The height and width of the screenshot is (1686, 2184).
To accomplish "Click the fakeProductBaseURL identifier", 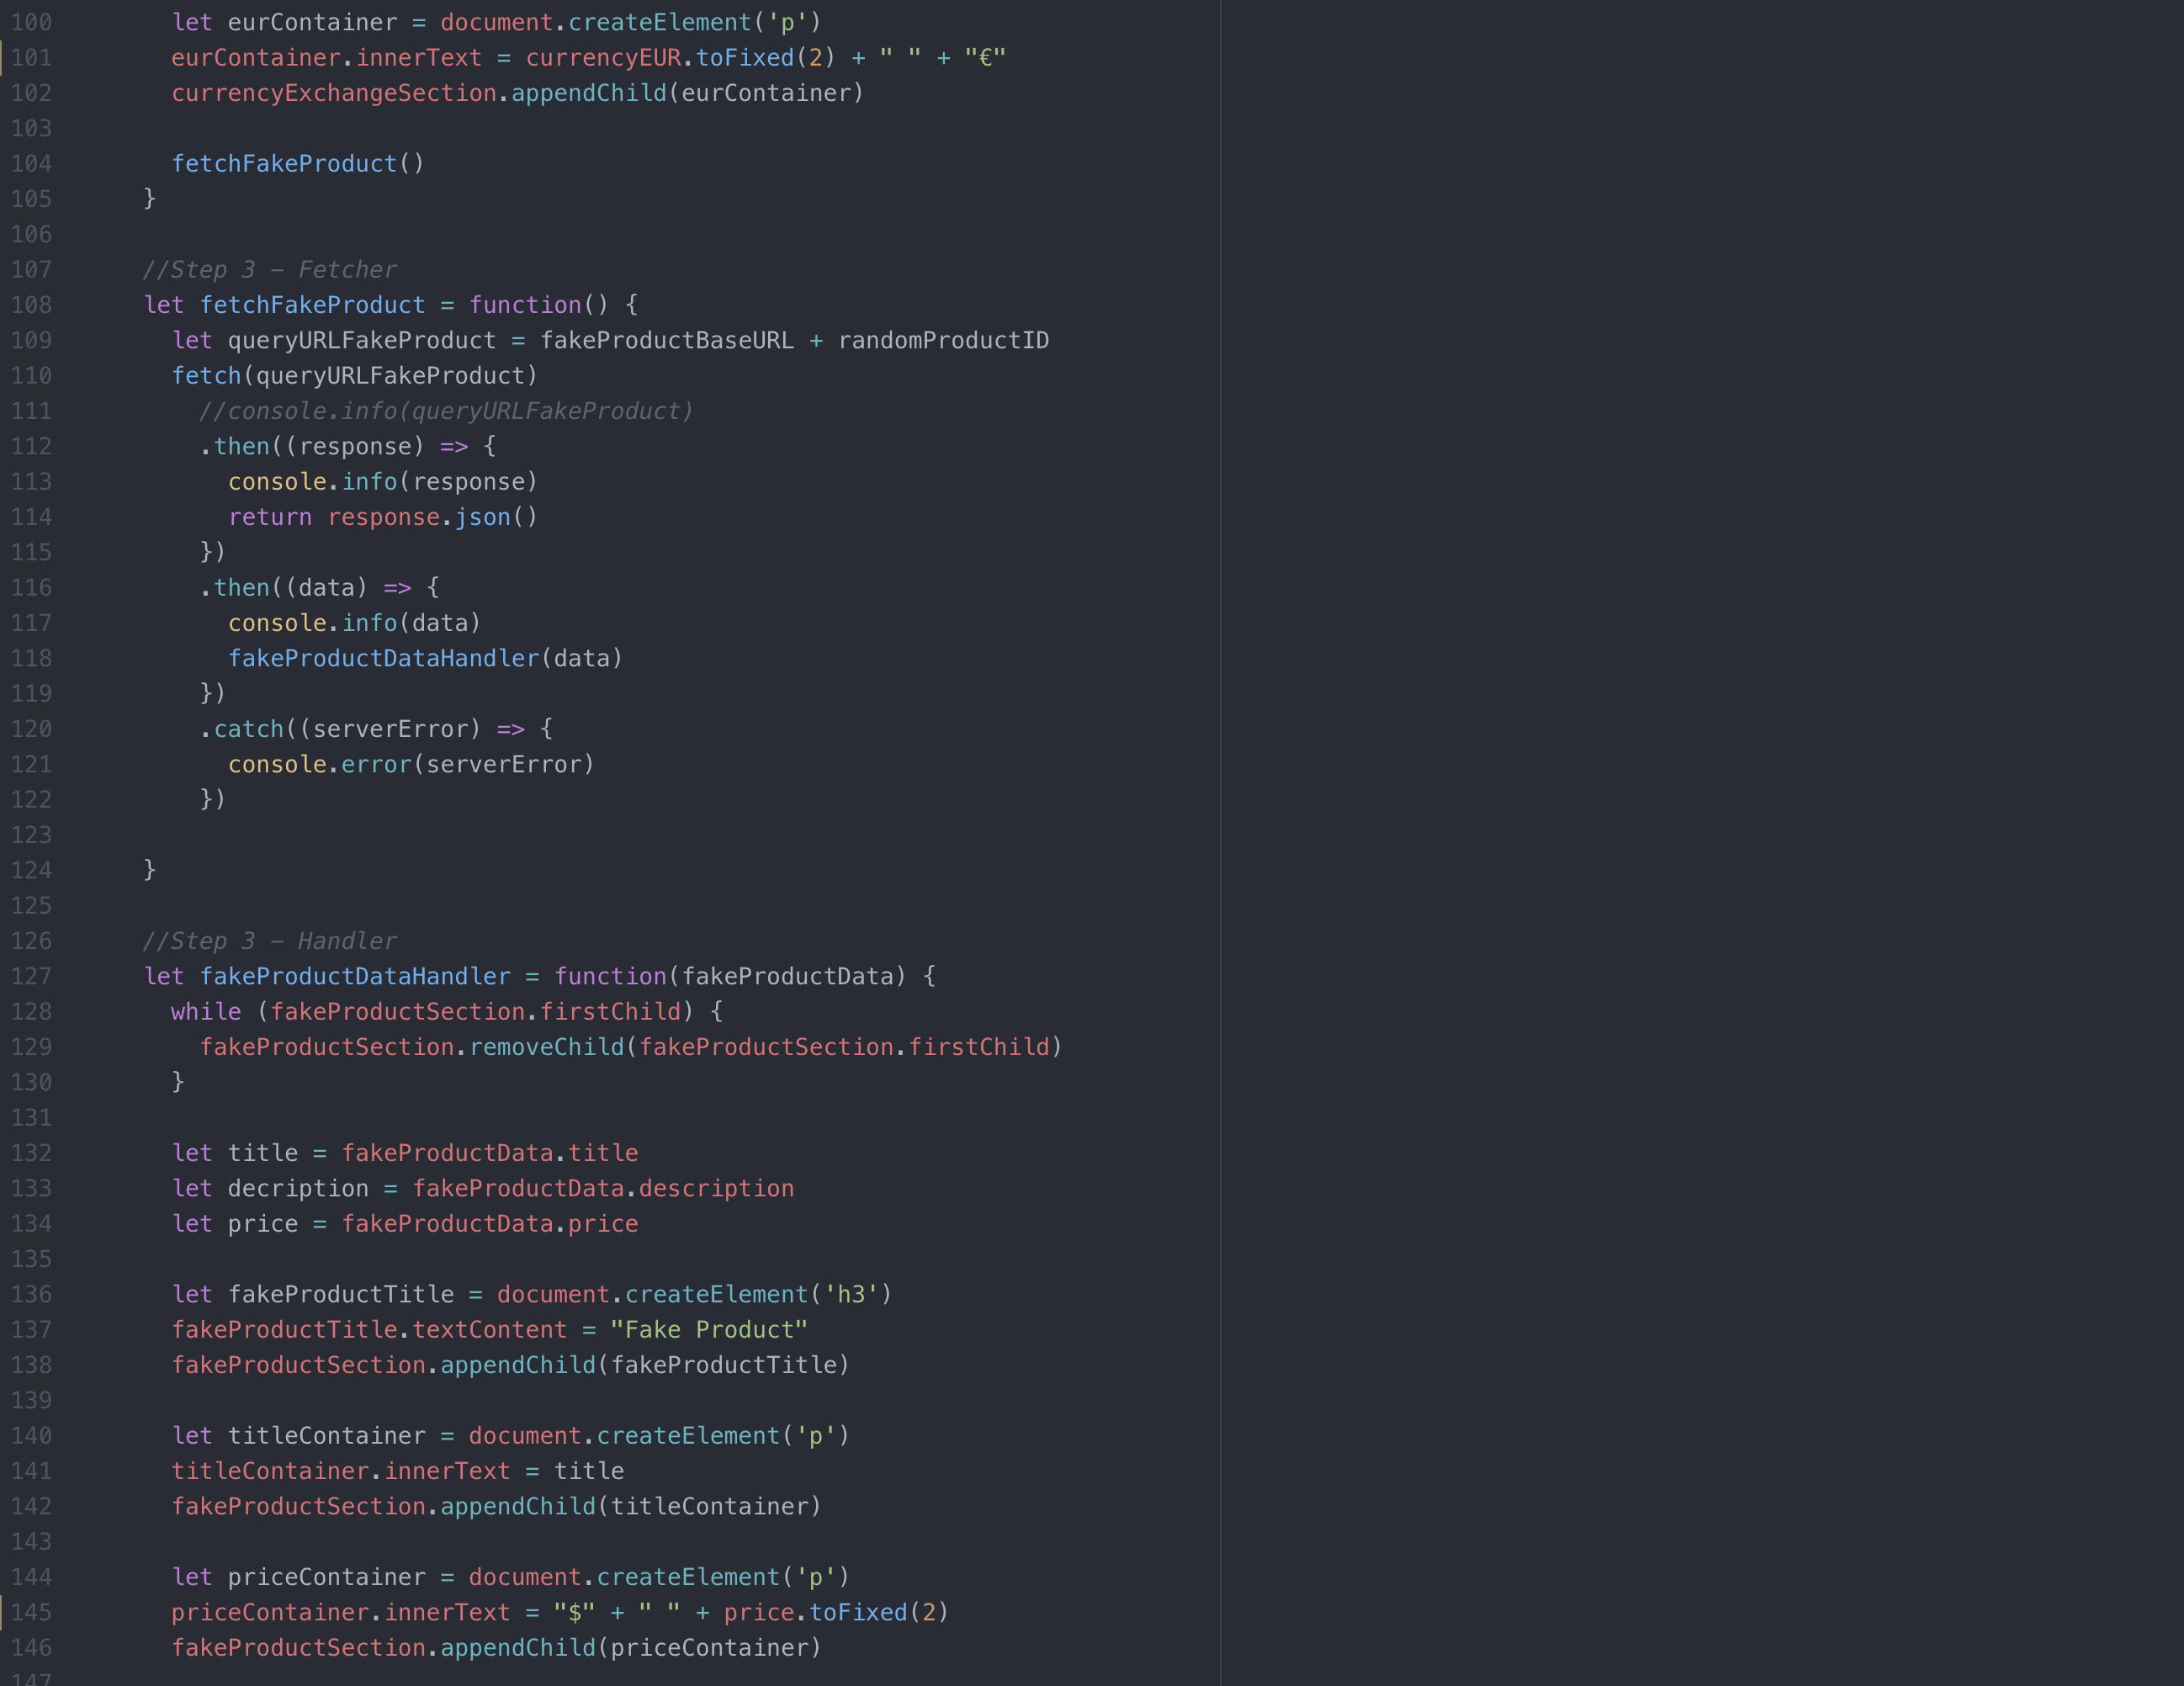I will (666, 341).
